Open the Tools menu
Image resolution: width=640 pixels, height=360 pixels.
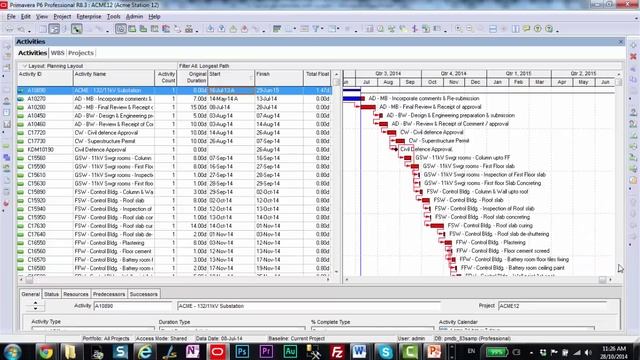(x=113, y=17)
